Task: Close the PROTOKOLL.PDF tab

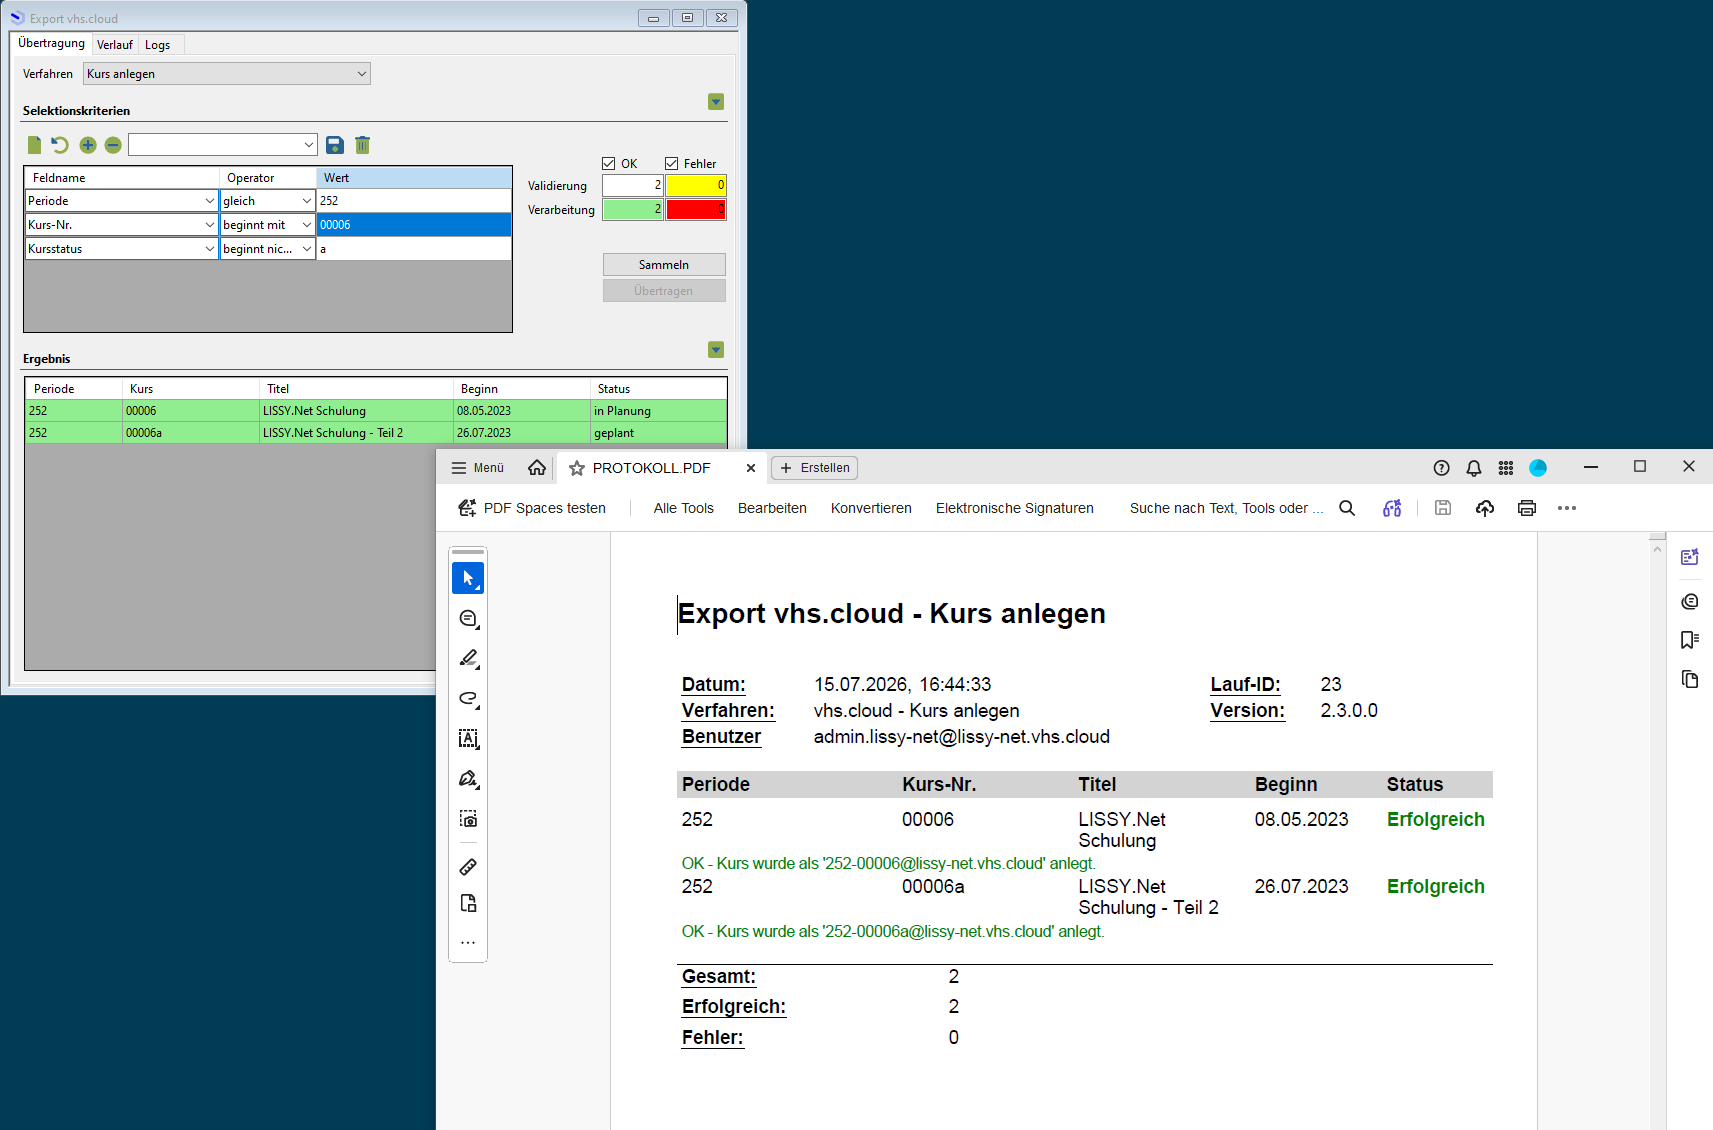Action: [x=751, y=468]
